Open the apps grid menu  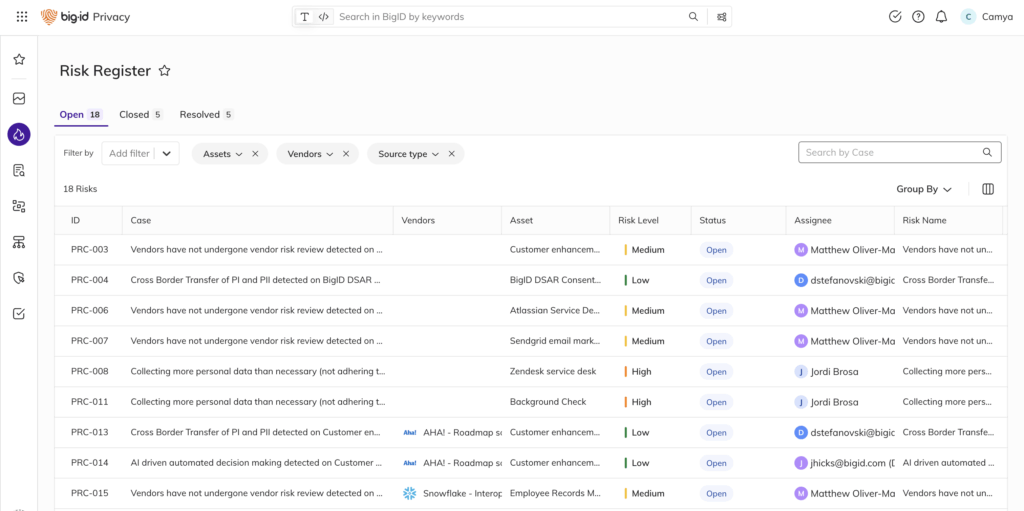point(22,17)
